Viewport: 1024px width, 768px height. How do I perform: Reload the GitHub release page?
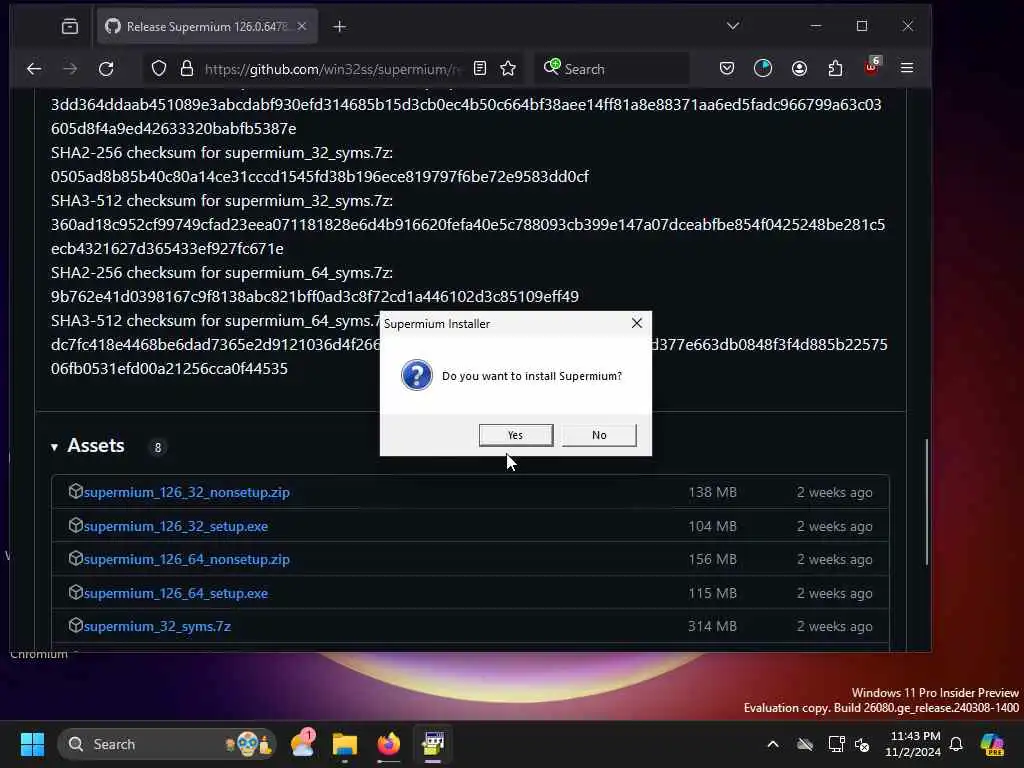[x=106, y=69]
